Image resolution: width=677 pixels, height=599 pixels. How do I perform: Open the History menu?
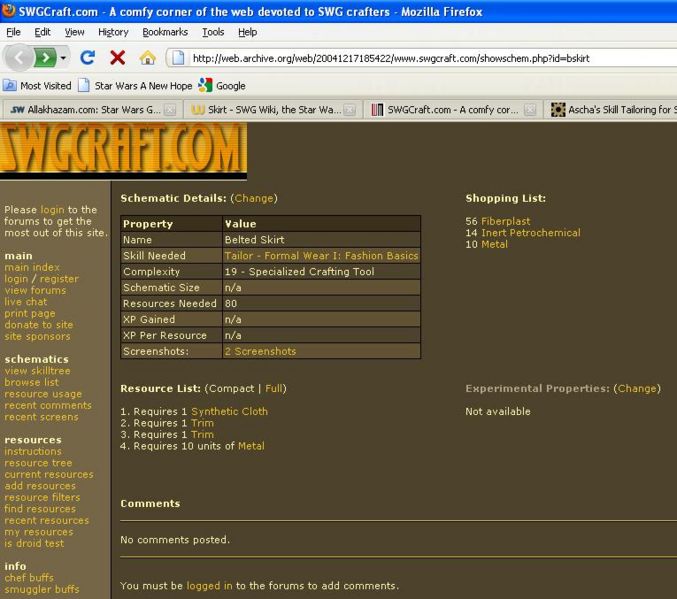tap(113, 32)
